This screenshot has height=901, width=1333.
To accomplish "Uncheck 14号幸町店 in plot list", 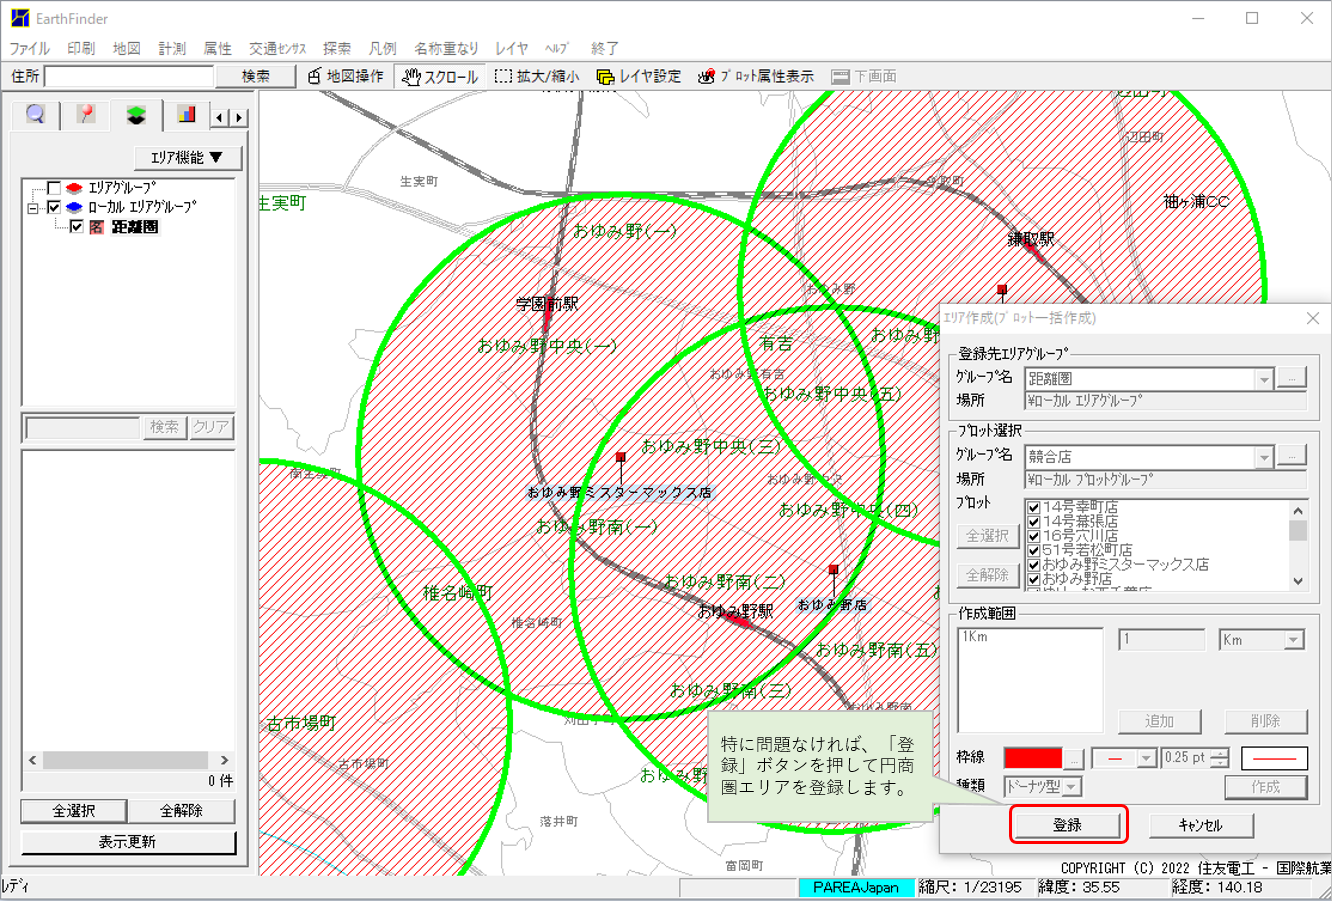I will pos(1034,508).
